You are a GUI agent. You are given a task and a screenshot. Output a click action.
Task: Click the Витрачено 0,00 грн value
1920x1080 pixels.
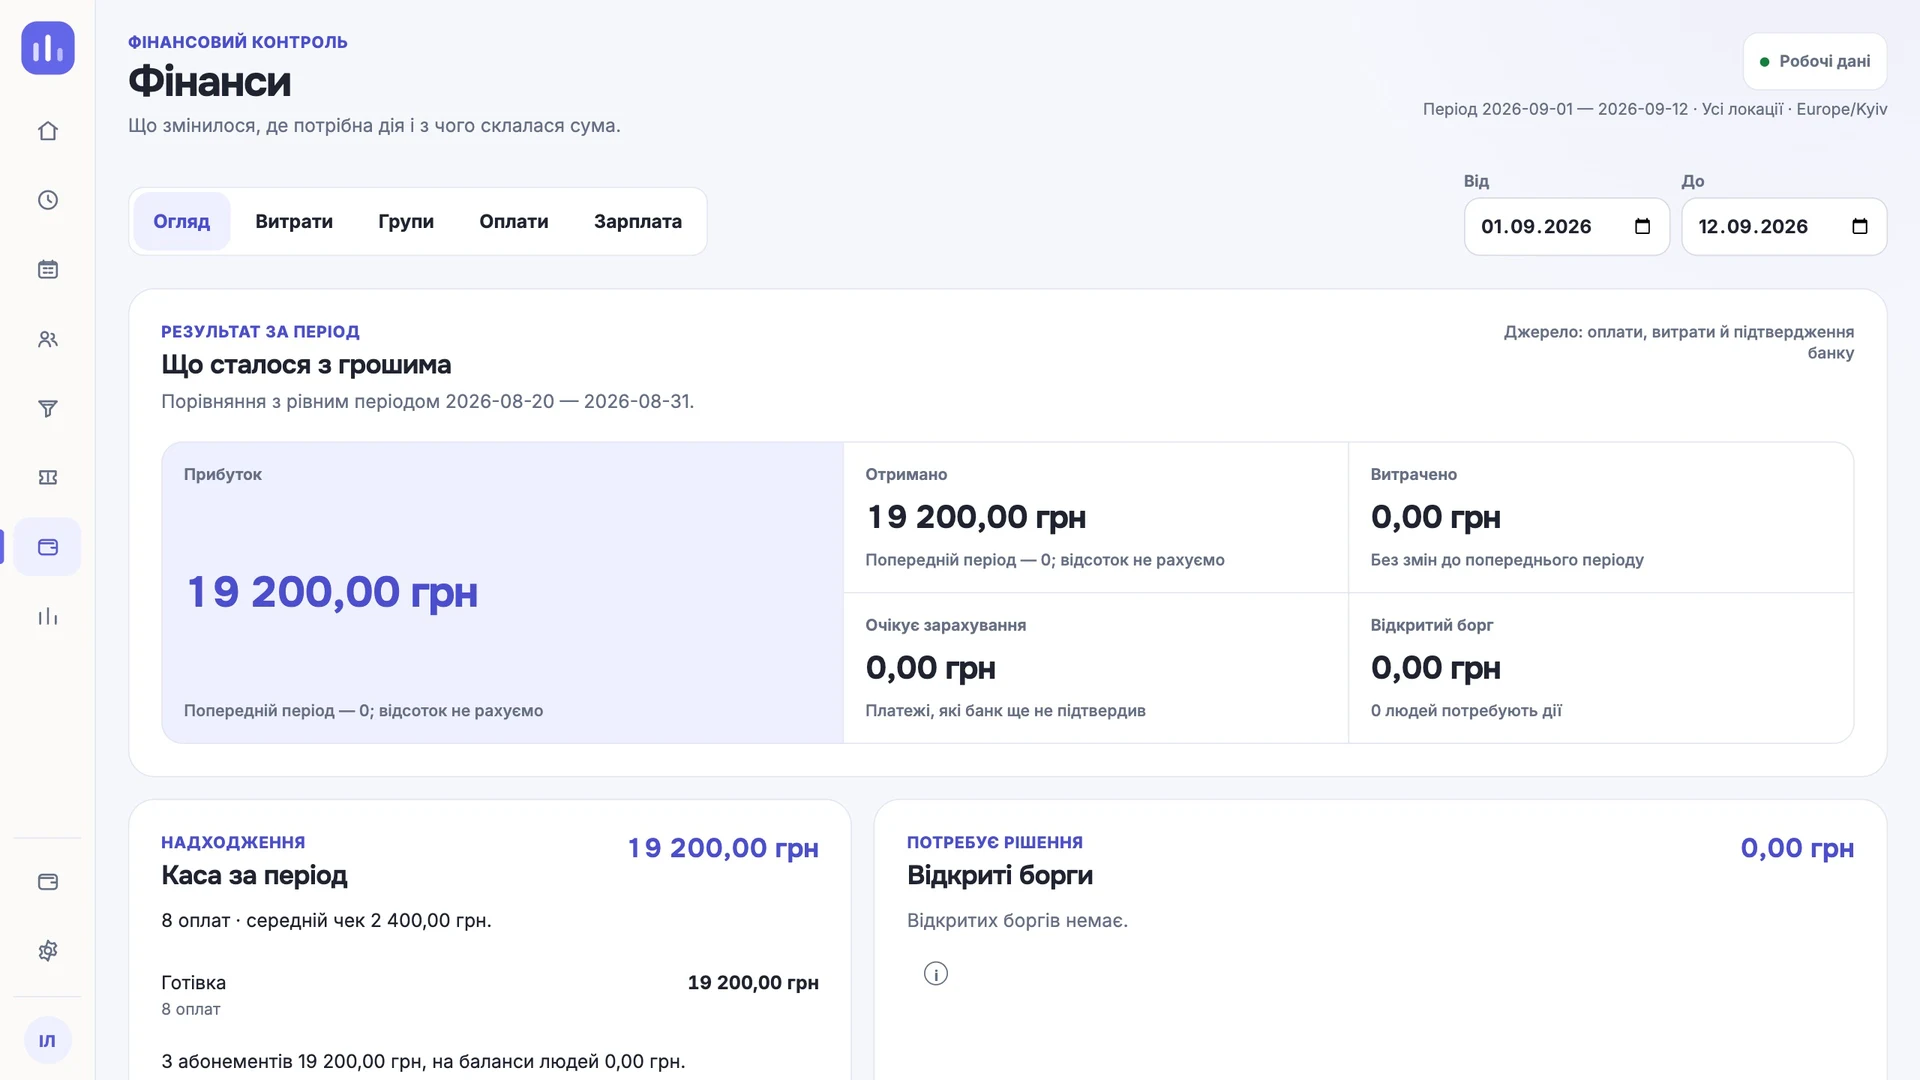tap(1436, 517)
